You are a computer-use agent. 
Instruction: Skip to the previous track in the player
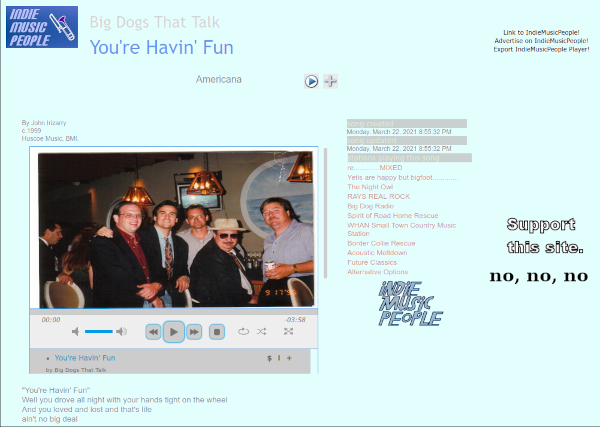click(153, 332)
